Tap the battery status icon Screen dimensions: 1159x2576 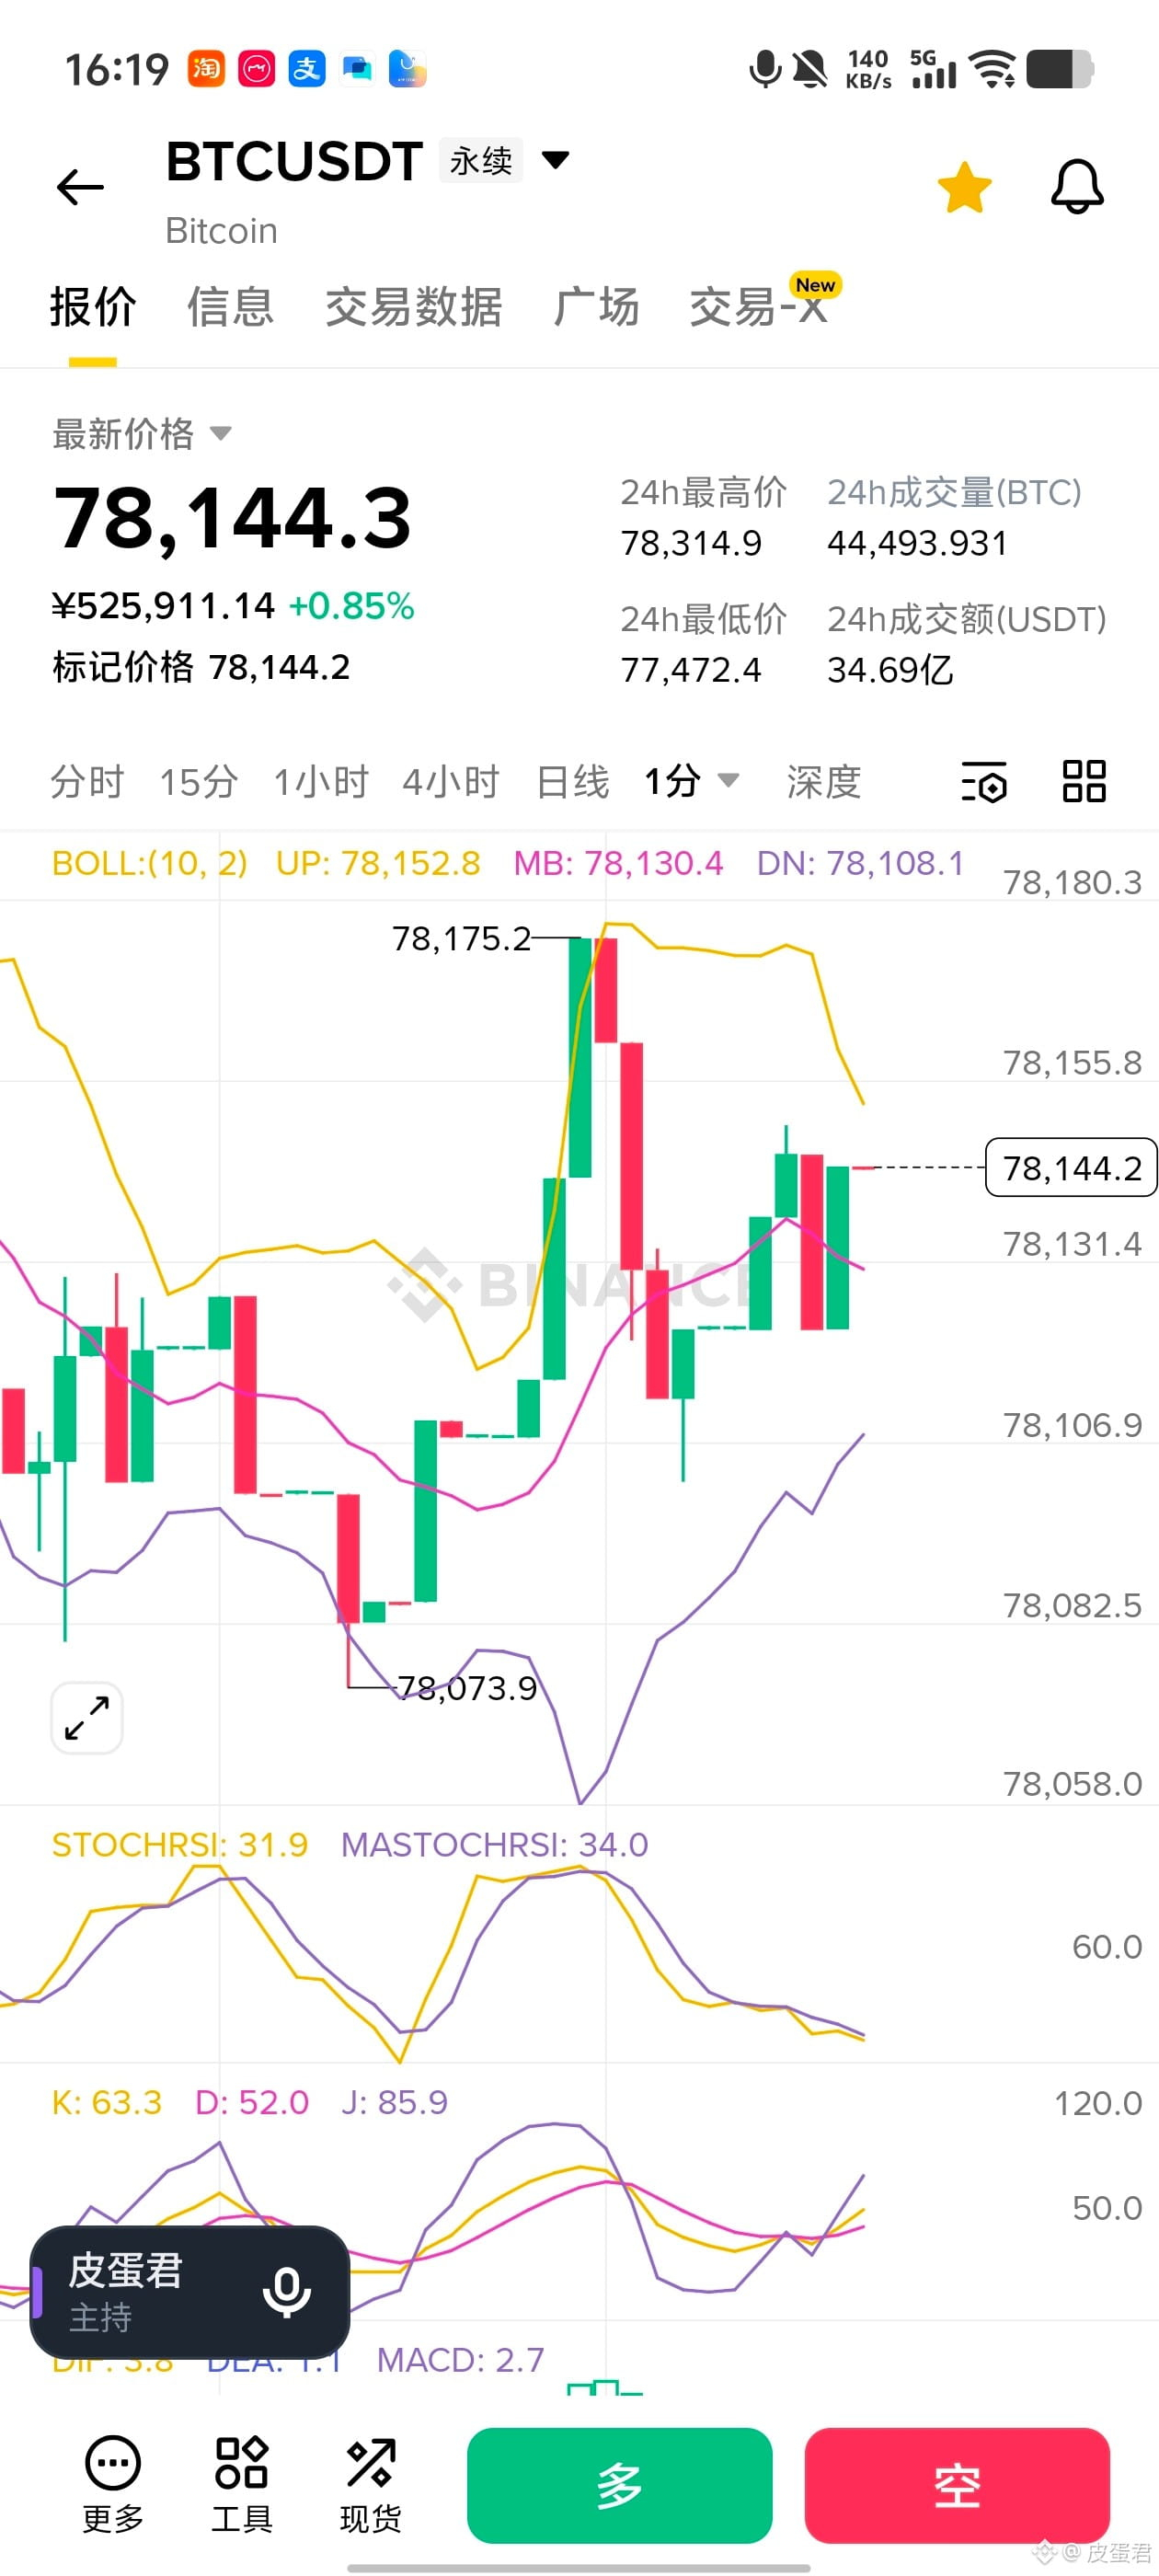click(x=1060, y=68)
